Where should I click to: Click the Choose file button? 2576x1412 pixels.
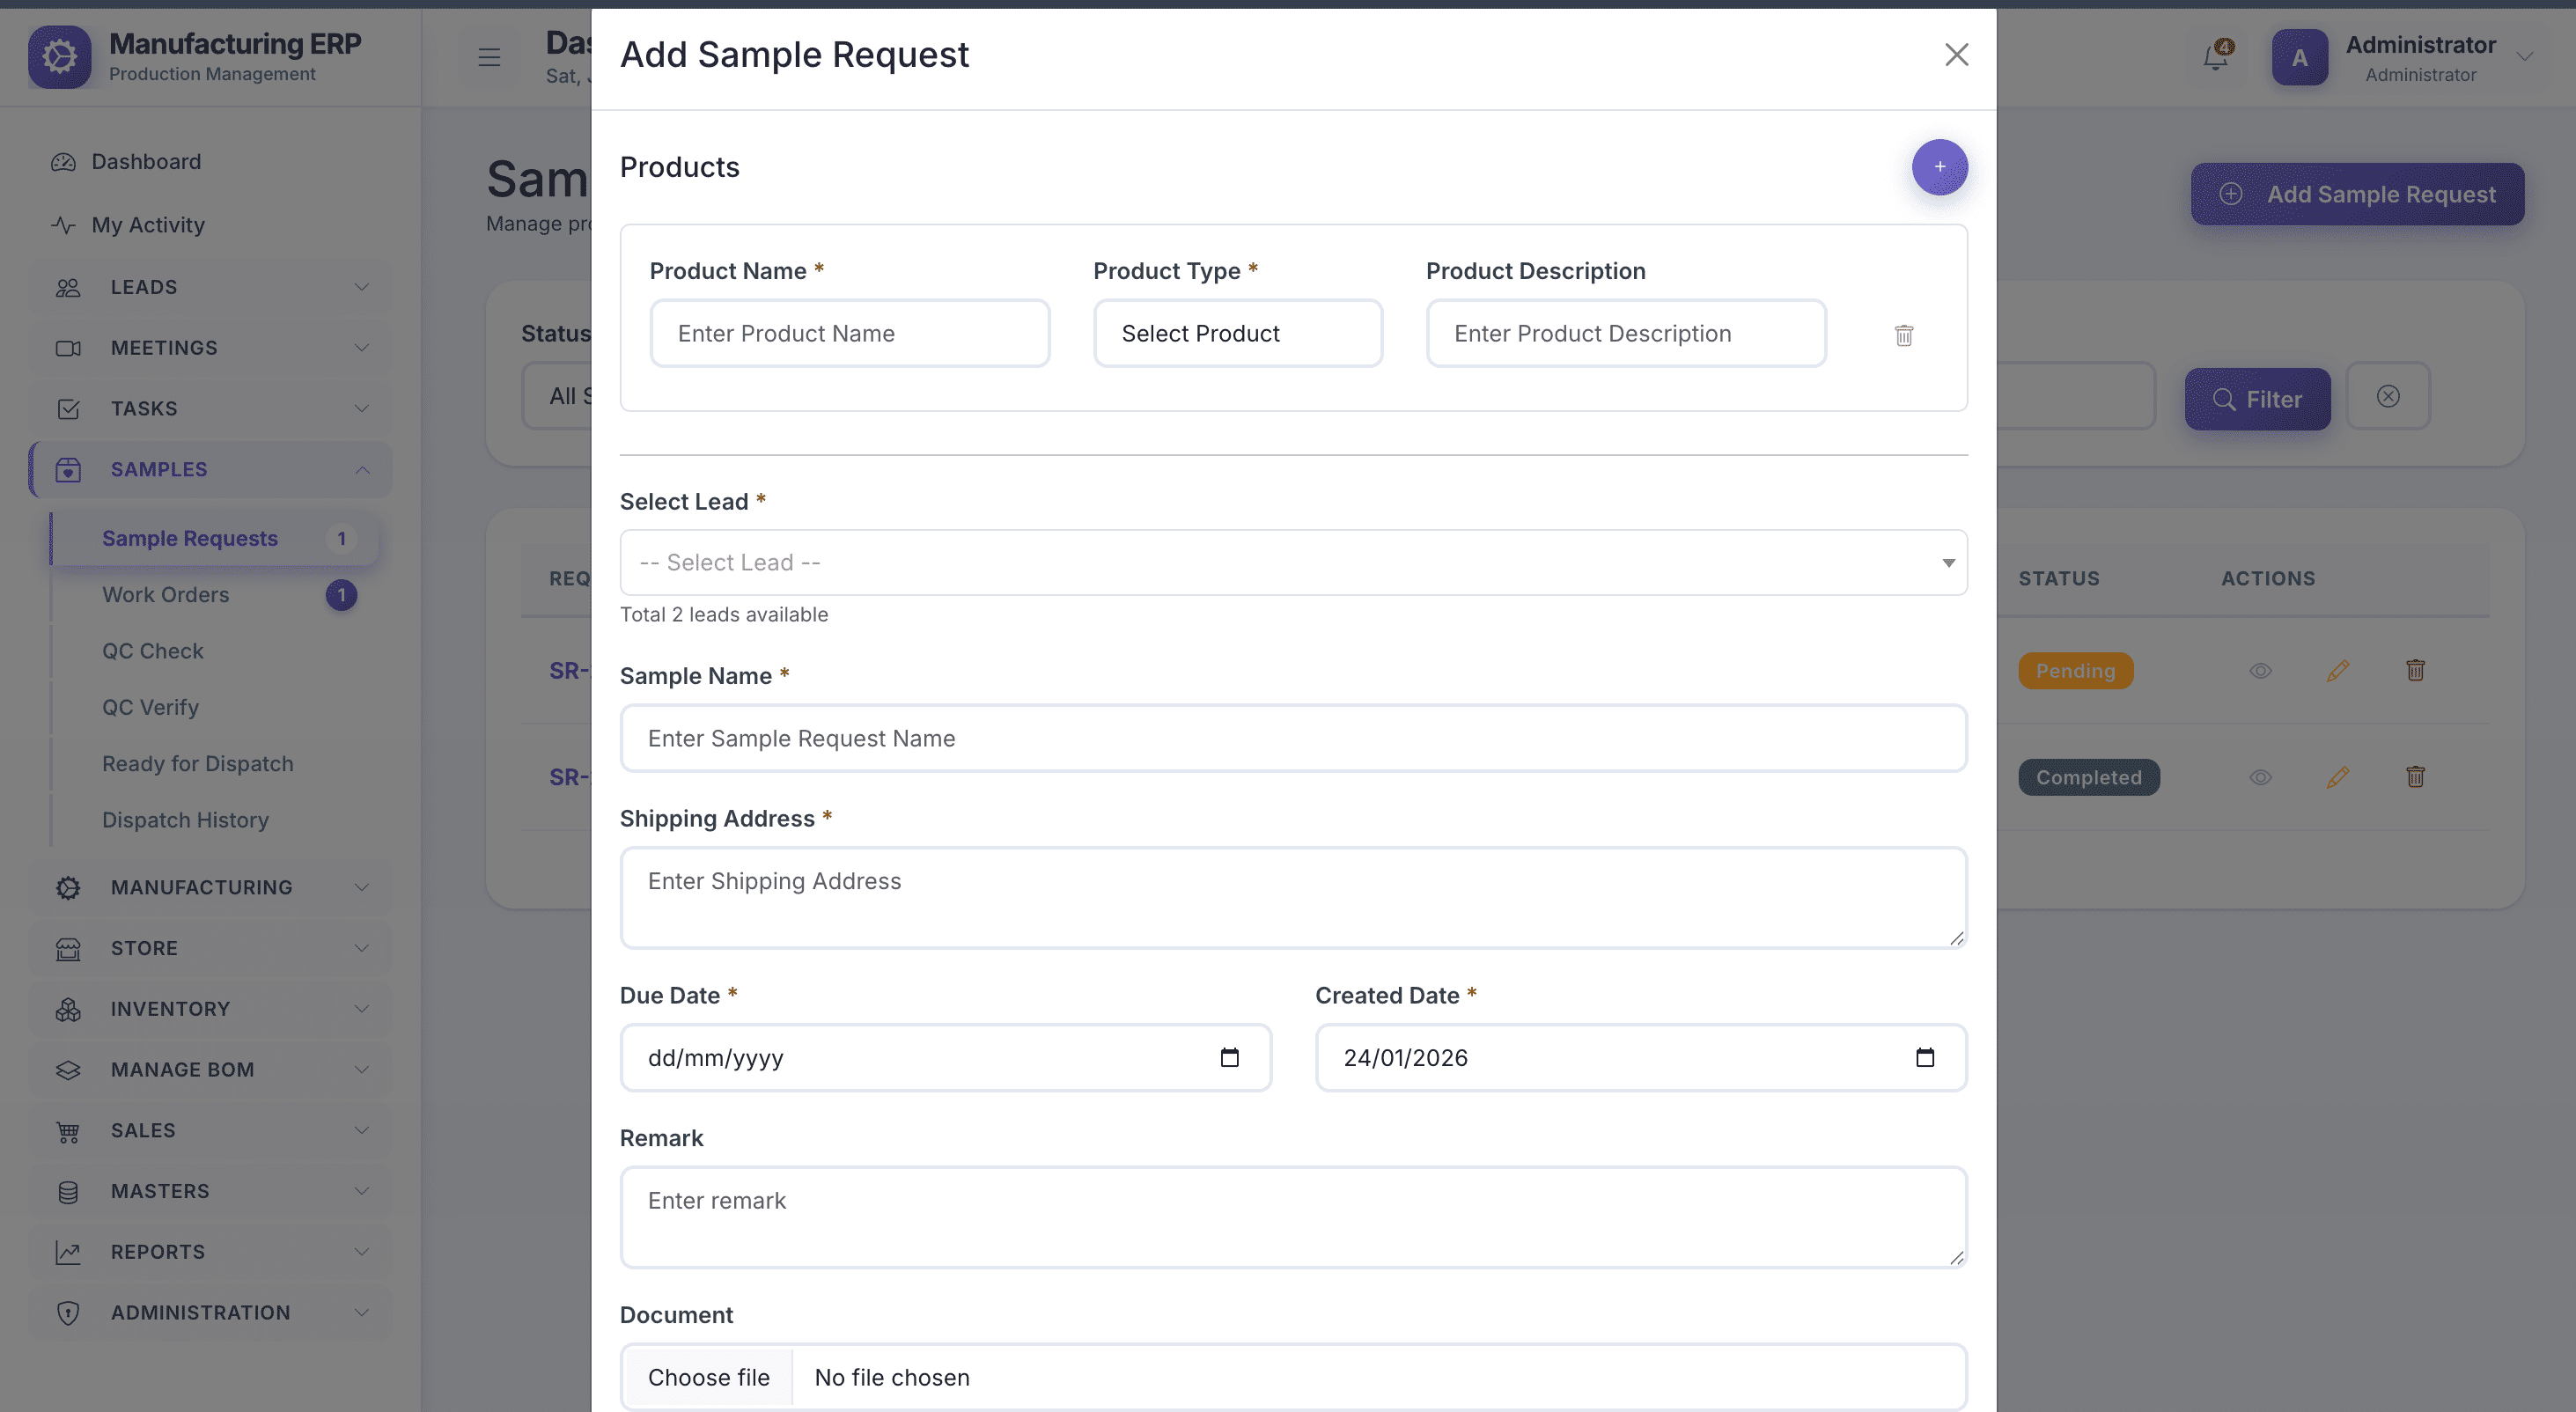tap(708, 1377)
